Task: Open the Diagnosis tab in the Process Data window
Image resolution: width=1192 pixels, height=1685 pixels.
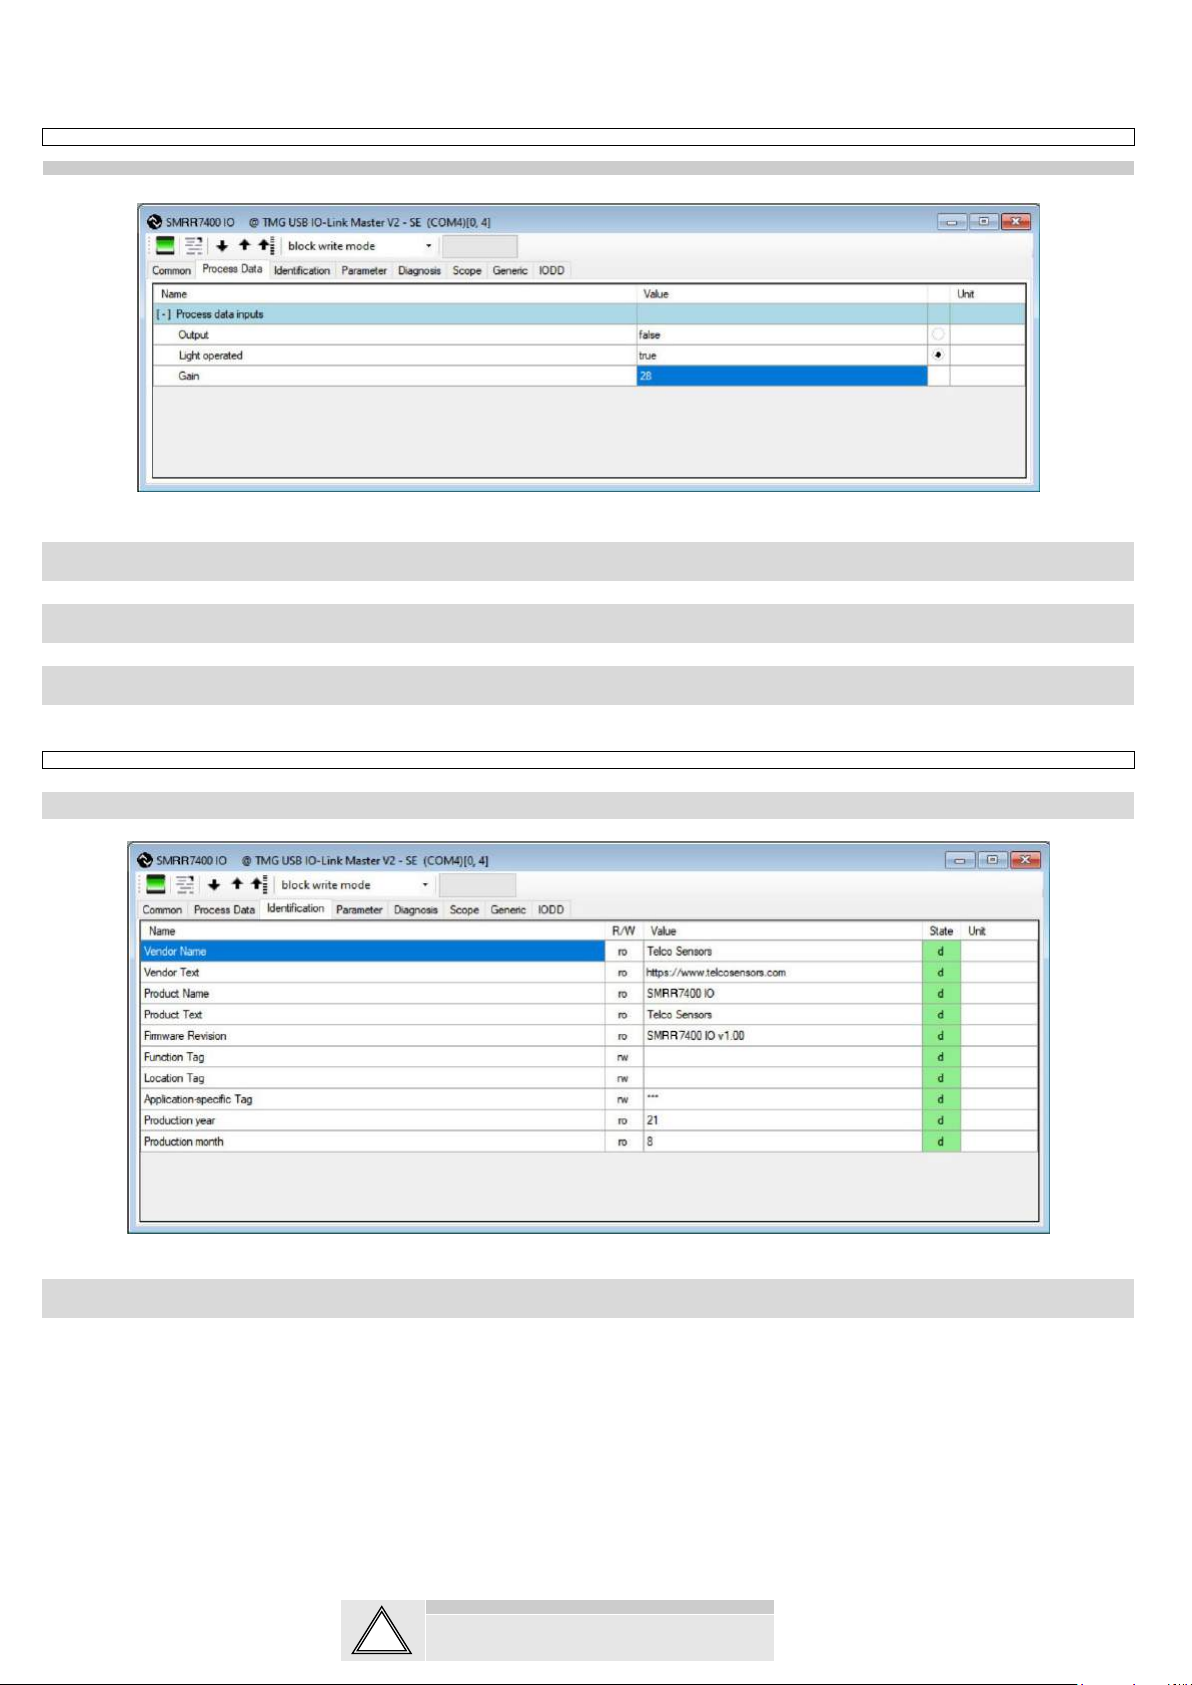Action: tap(419, 271)
